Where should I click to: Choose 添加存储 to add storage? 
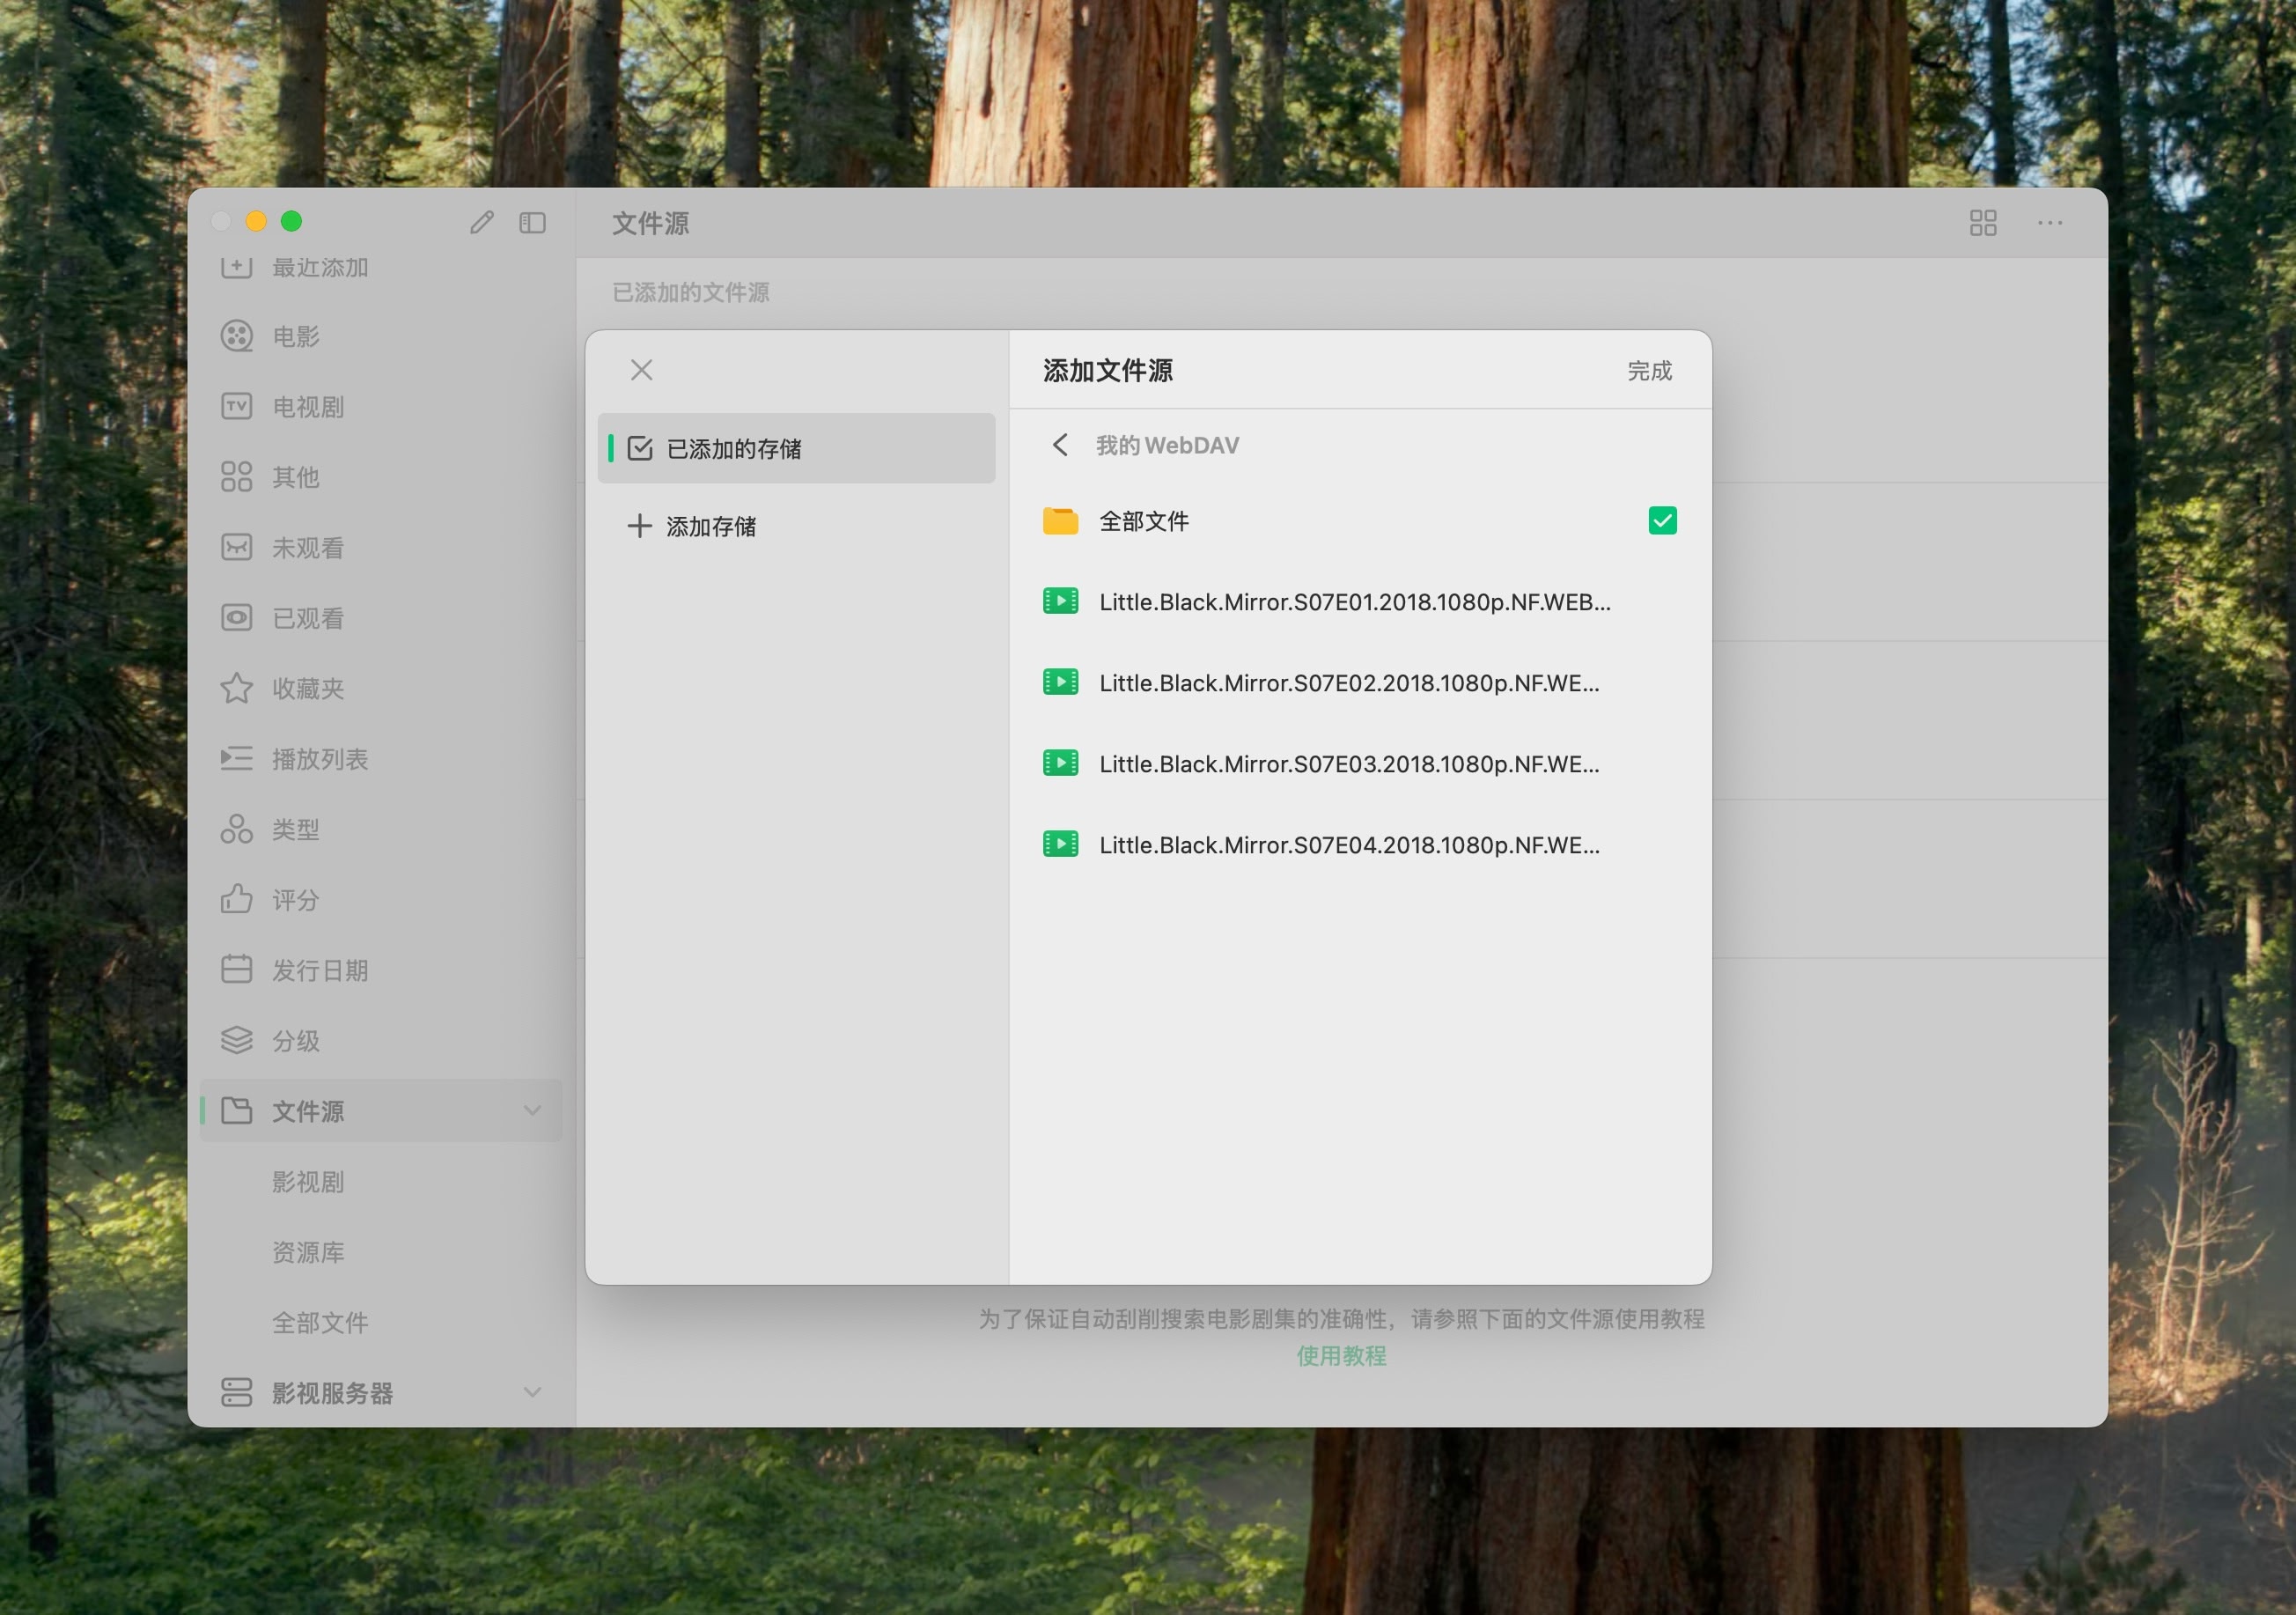pyautogui.click(x=796, y=526)
